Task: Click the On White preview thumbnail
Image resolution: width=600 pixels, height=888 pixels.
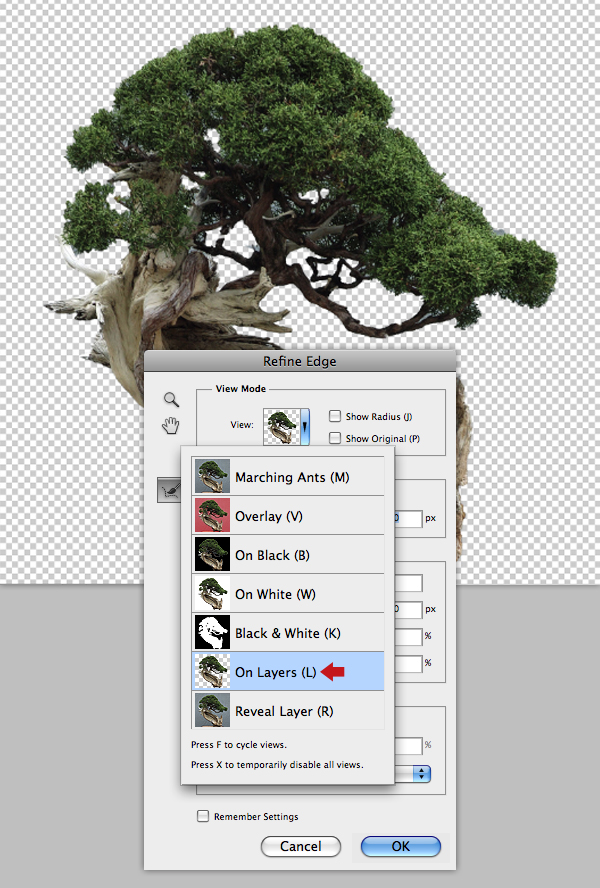Action: pyautogui.click(x=212, y=594)
